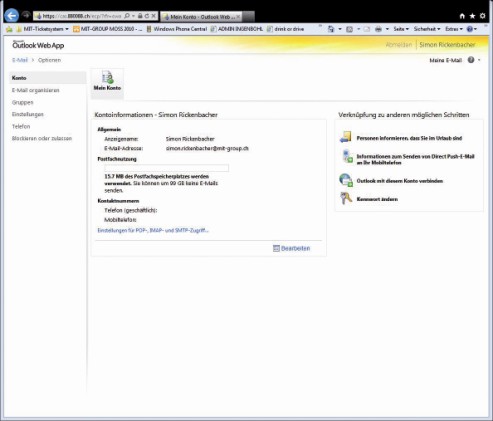Click Abmelden to sign out
Viewport: 493px width, 421px height.
tap(399, 45)
